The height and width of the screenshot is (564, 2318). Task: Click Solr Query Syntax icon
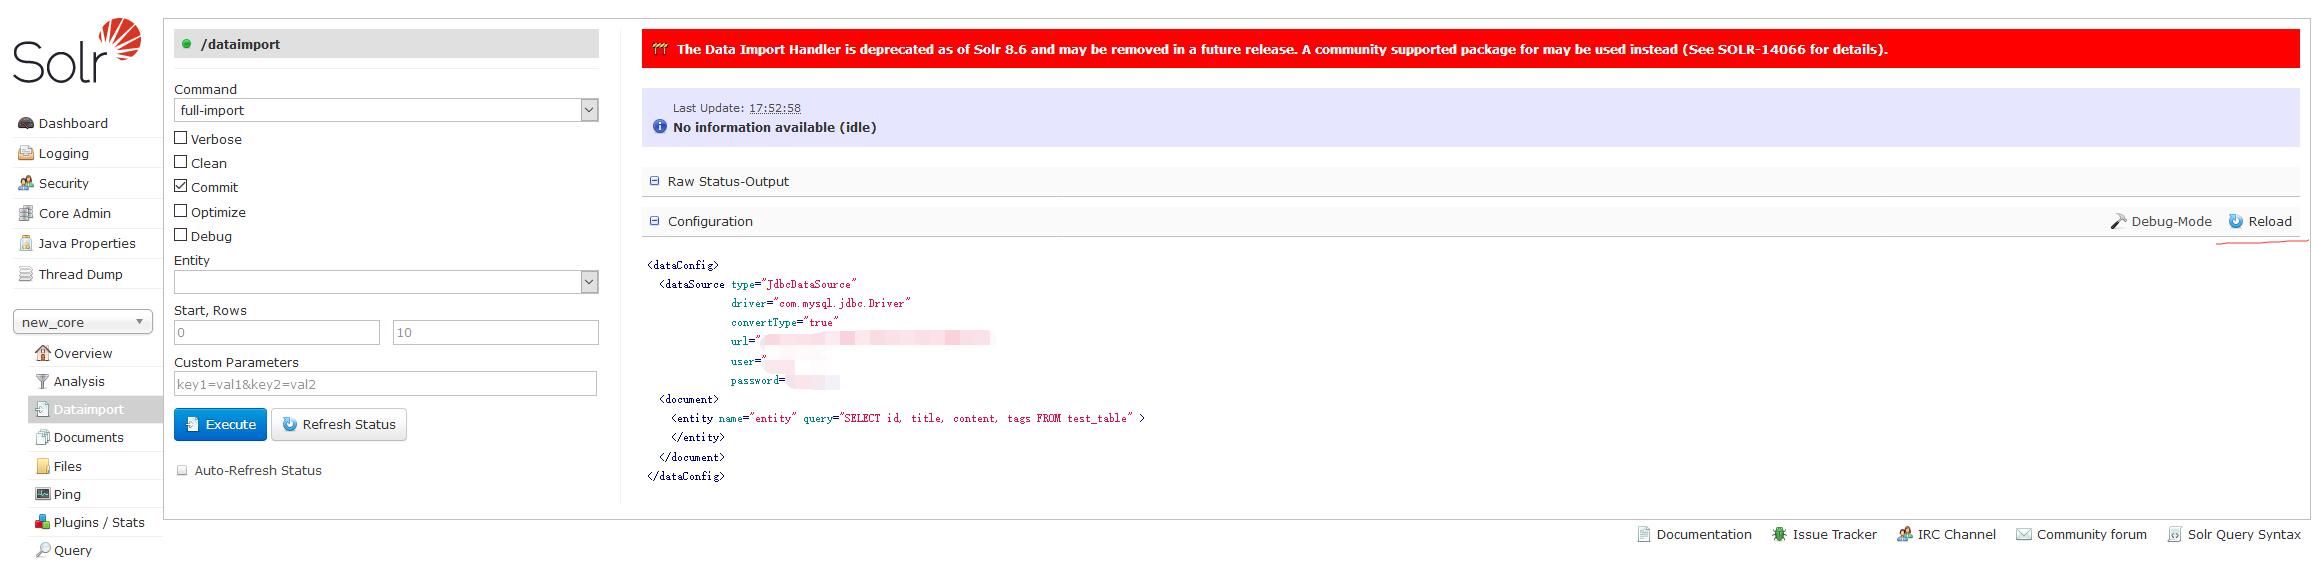tap(2174, 534)
